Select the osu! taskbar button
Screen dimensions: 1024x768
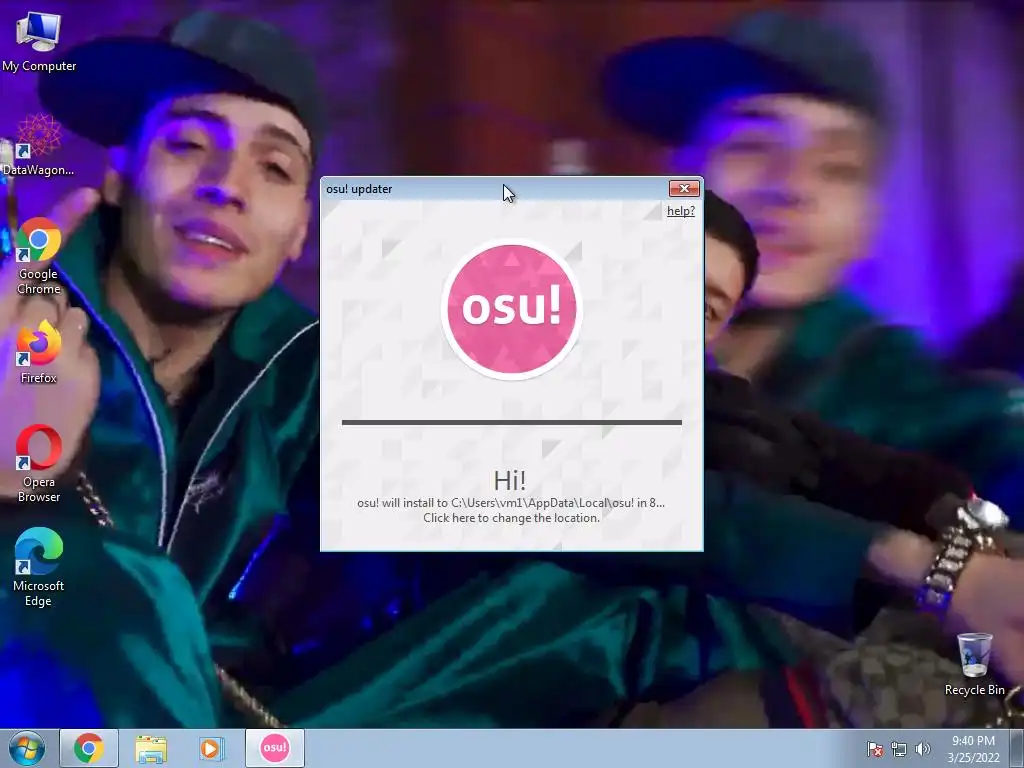click(275, 748)
